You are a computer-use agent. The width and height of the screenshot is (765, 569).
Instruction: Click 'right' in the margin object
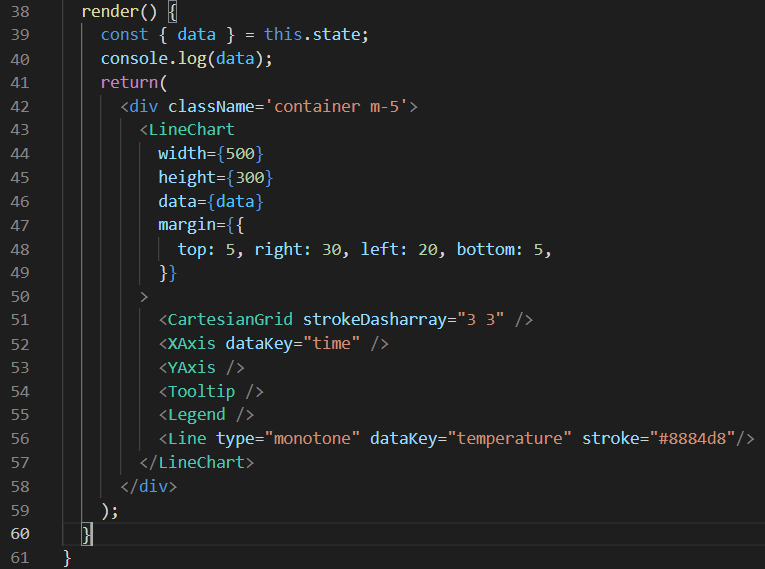pyautogui.click(x=278, y=249)
